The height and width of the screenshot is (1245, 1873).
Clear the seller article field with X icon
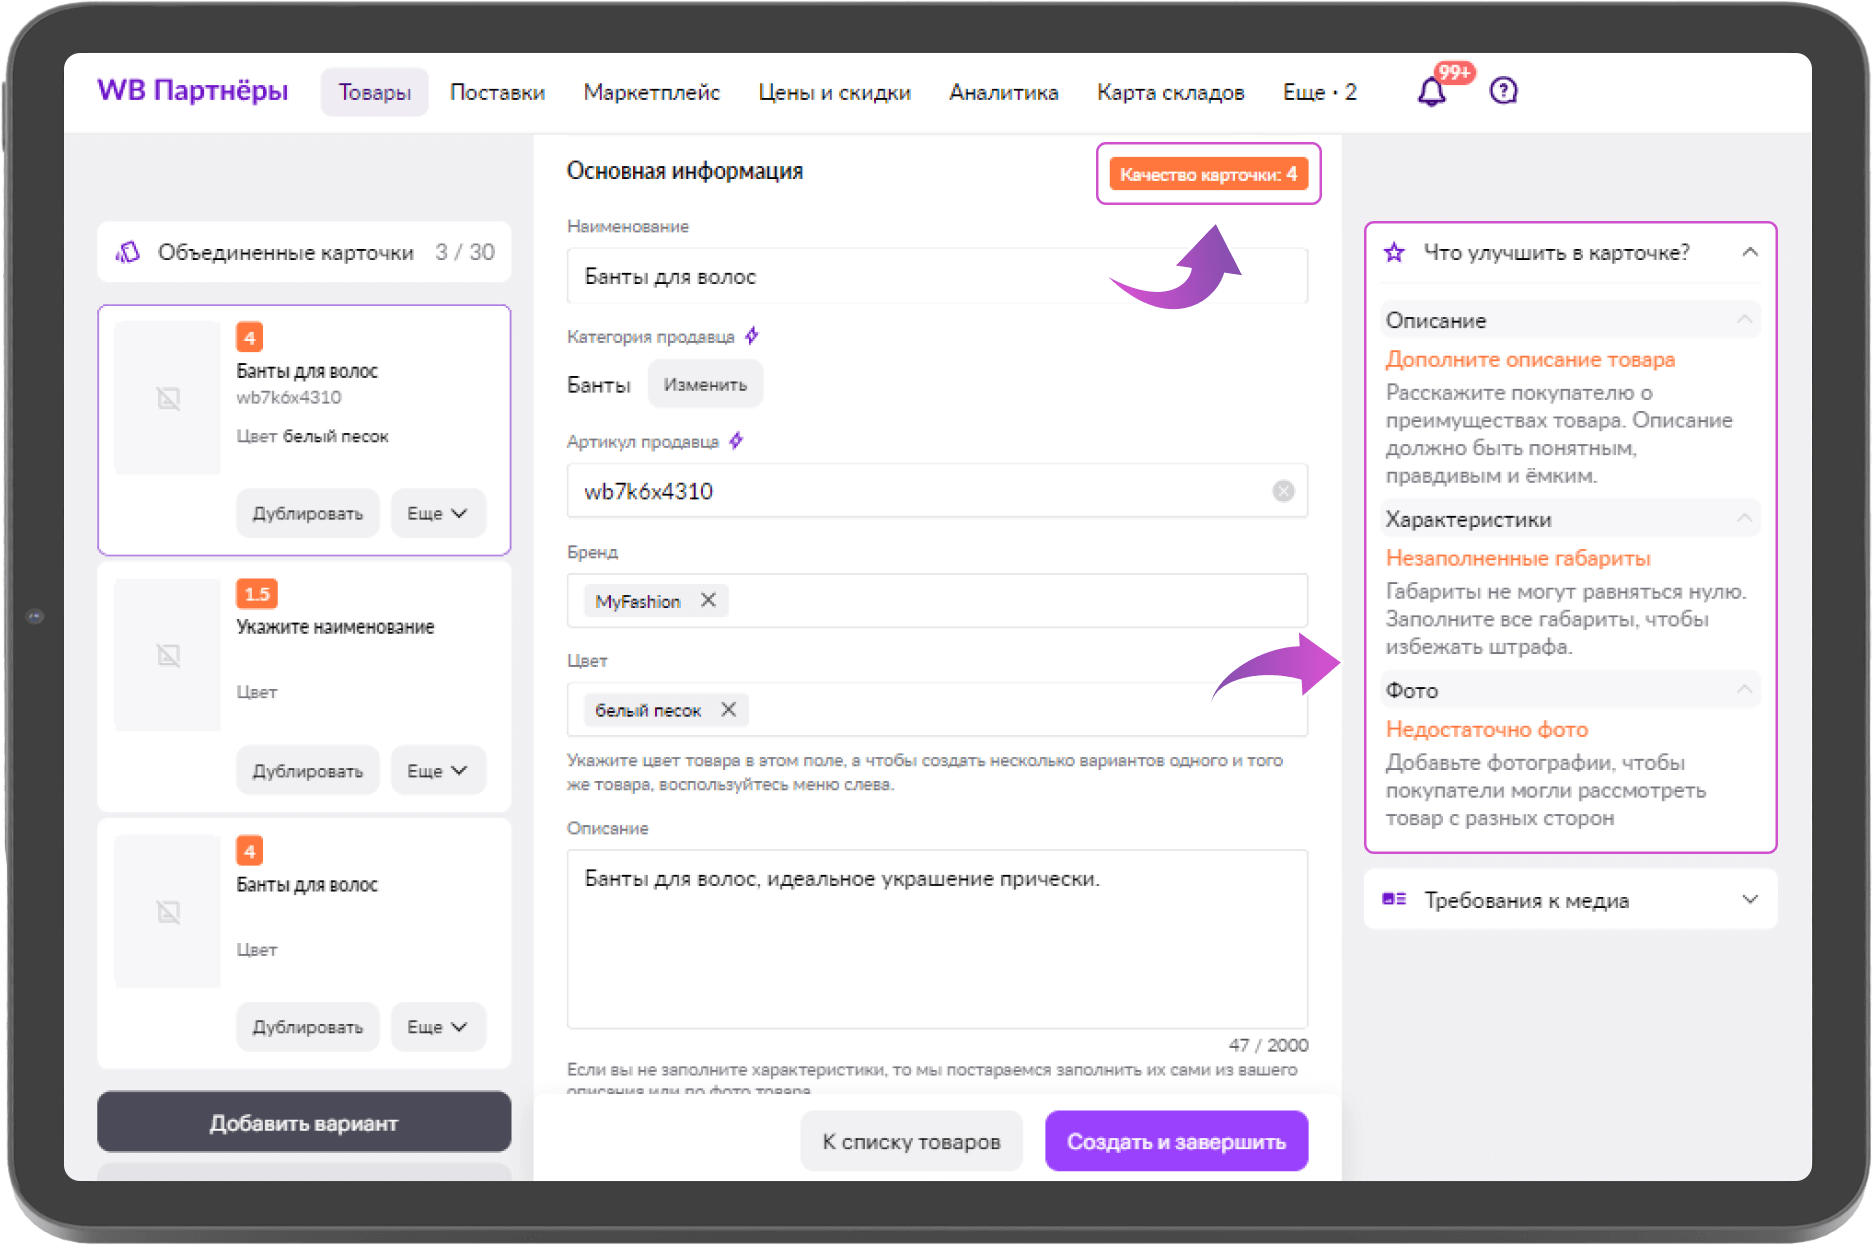click(x=1283, y=491)
